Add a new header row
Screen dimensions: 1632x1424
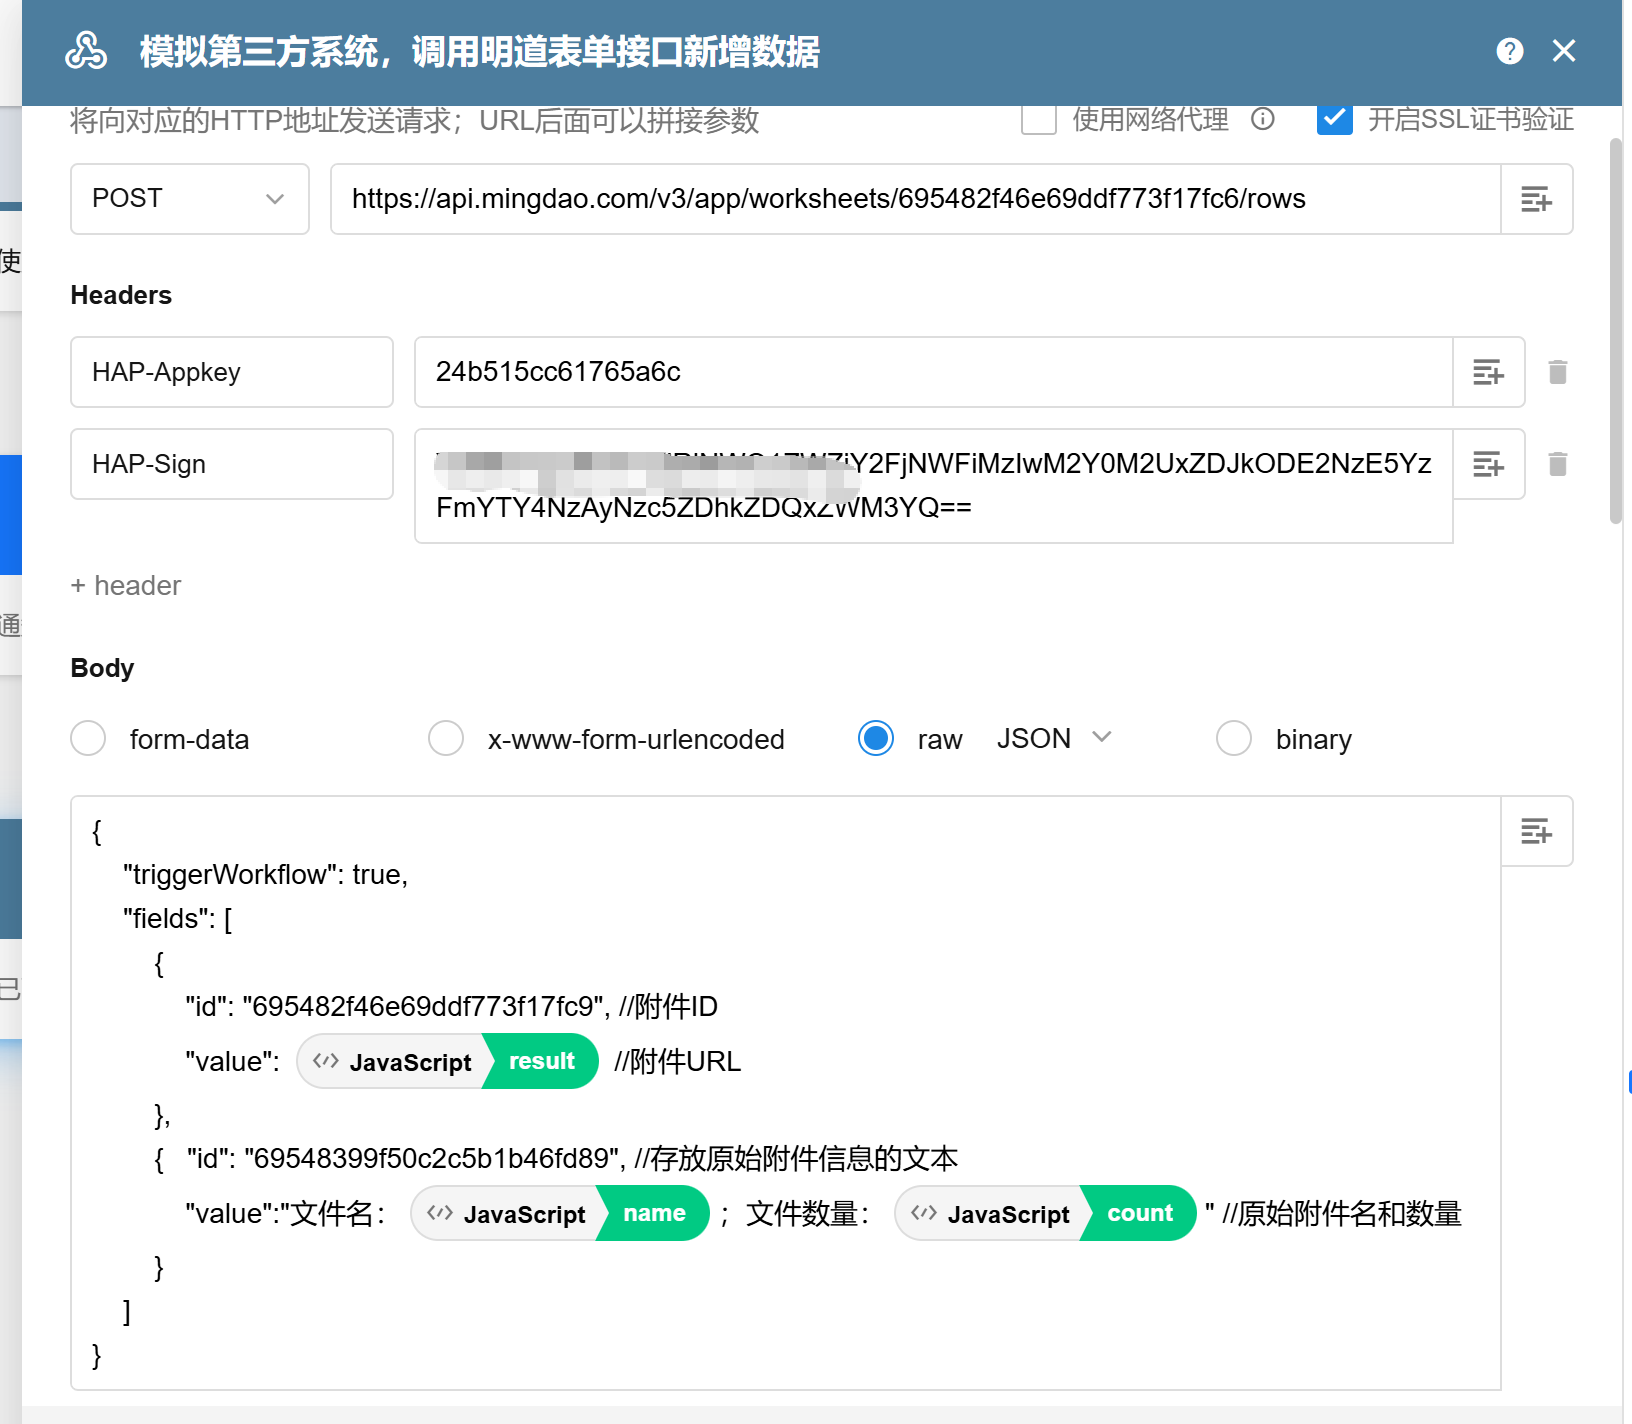click(126, 585)
